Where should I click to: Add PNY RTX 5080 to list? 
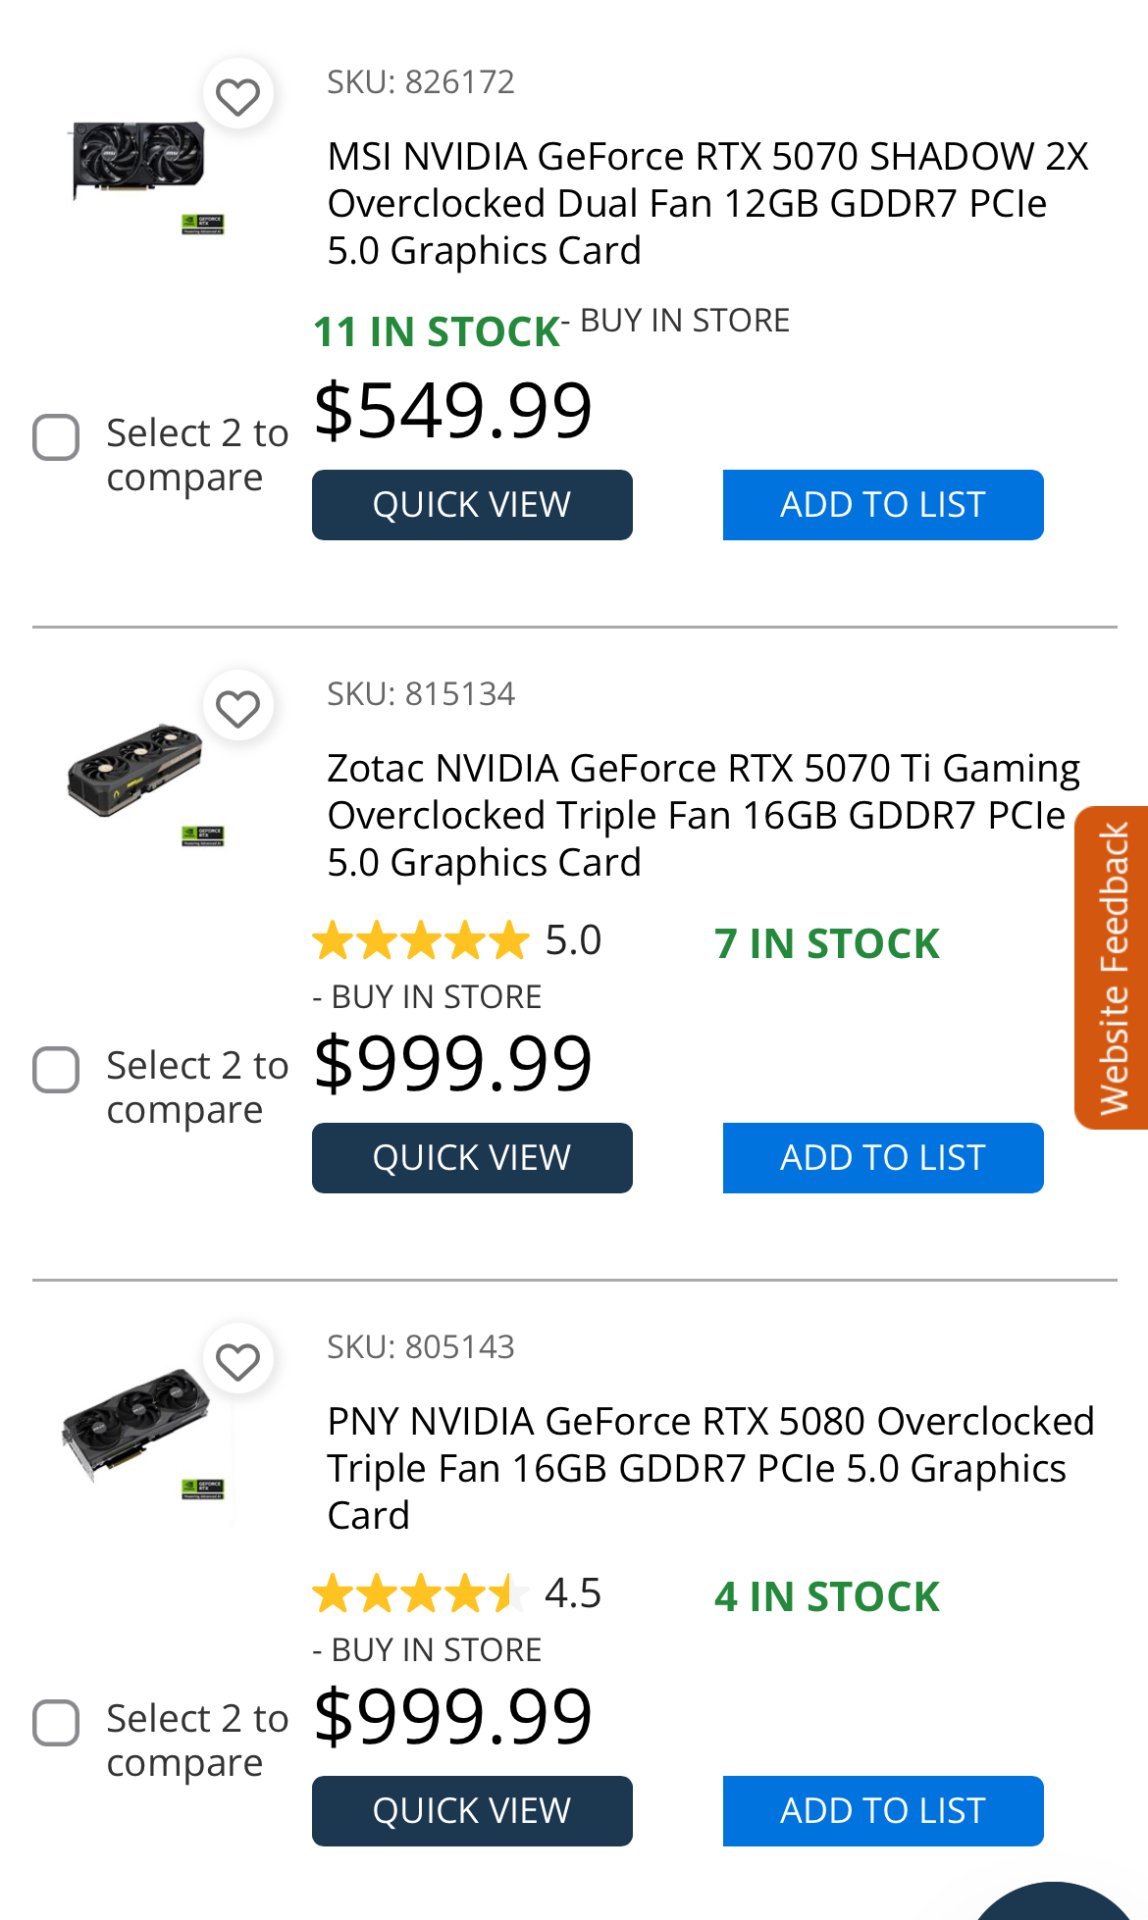(x=883, y=1811)
